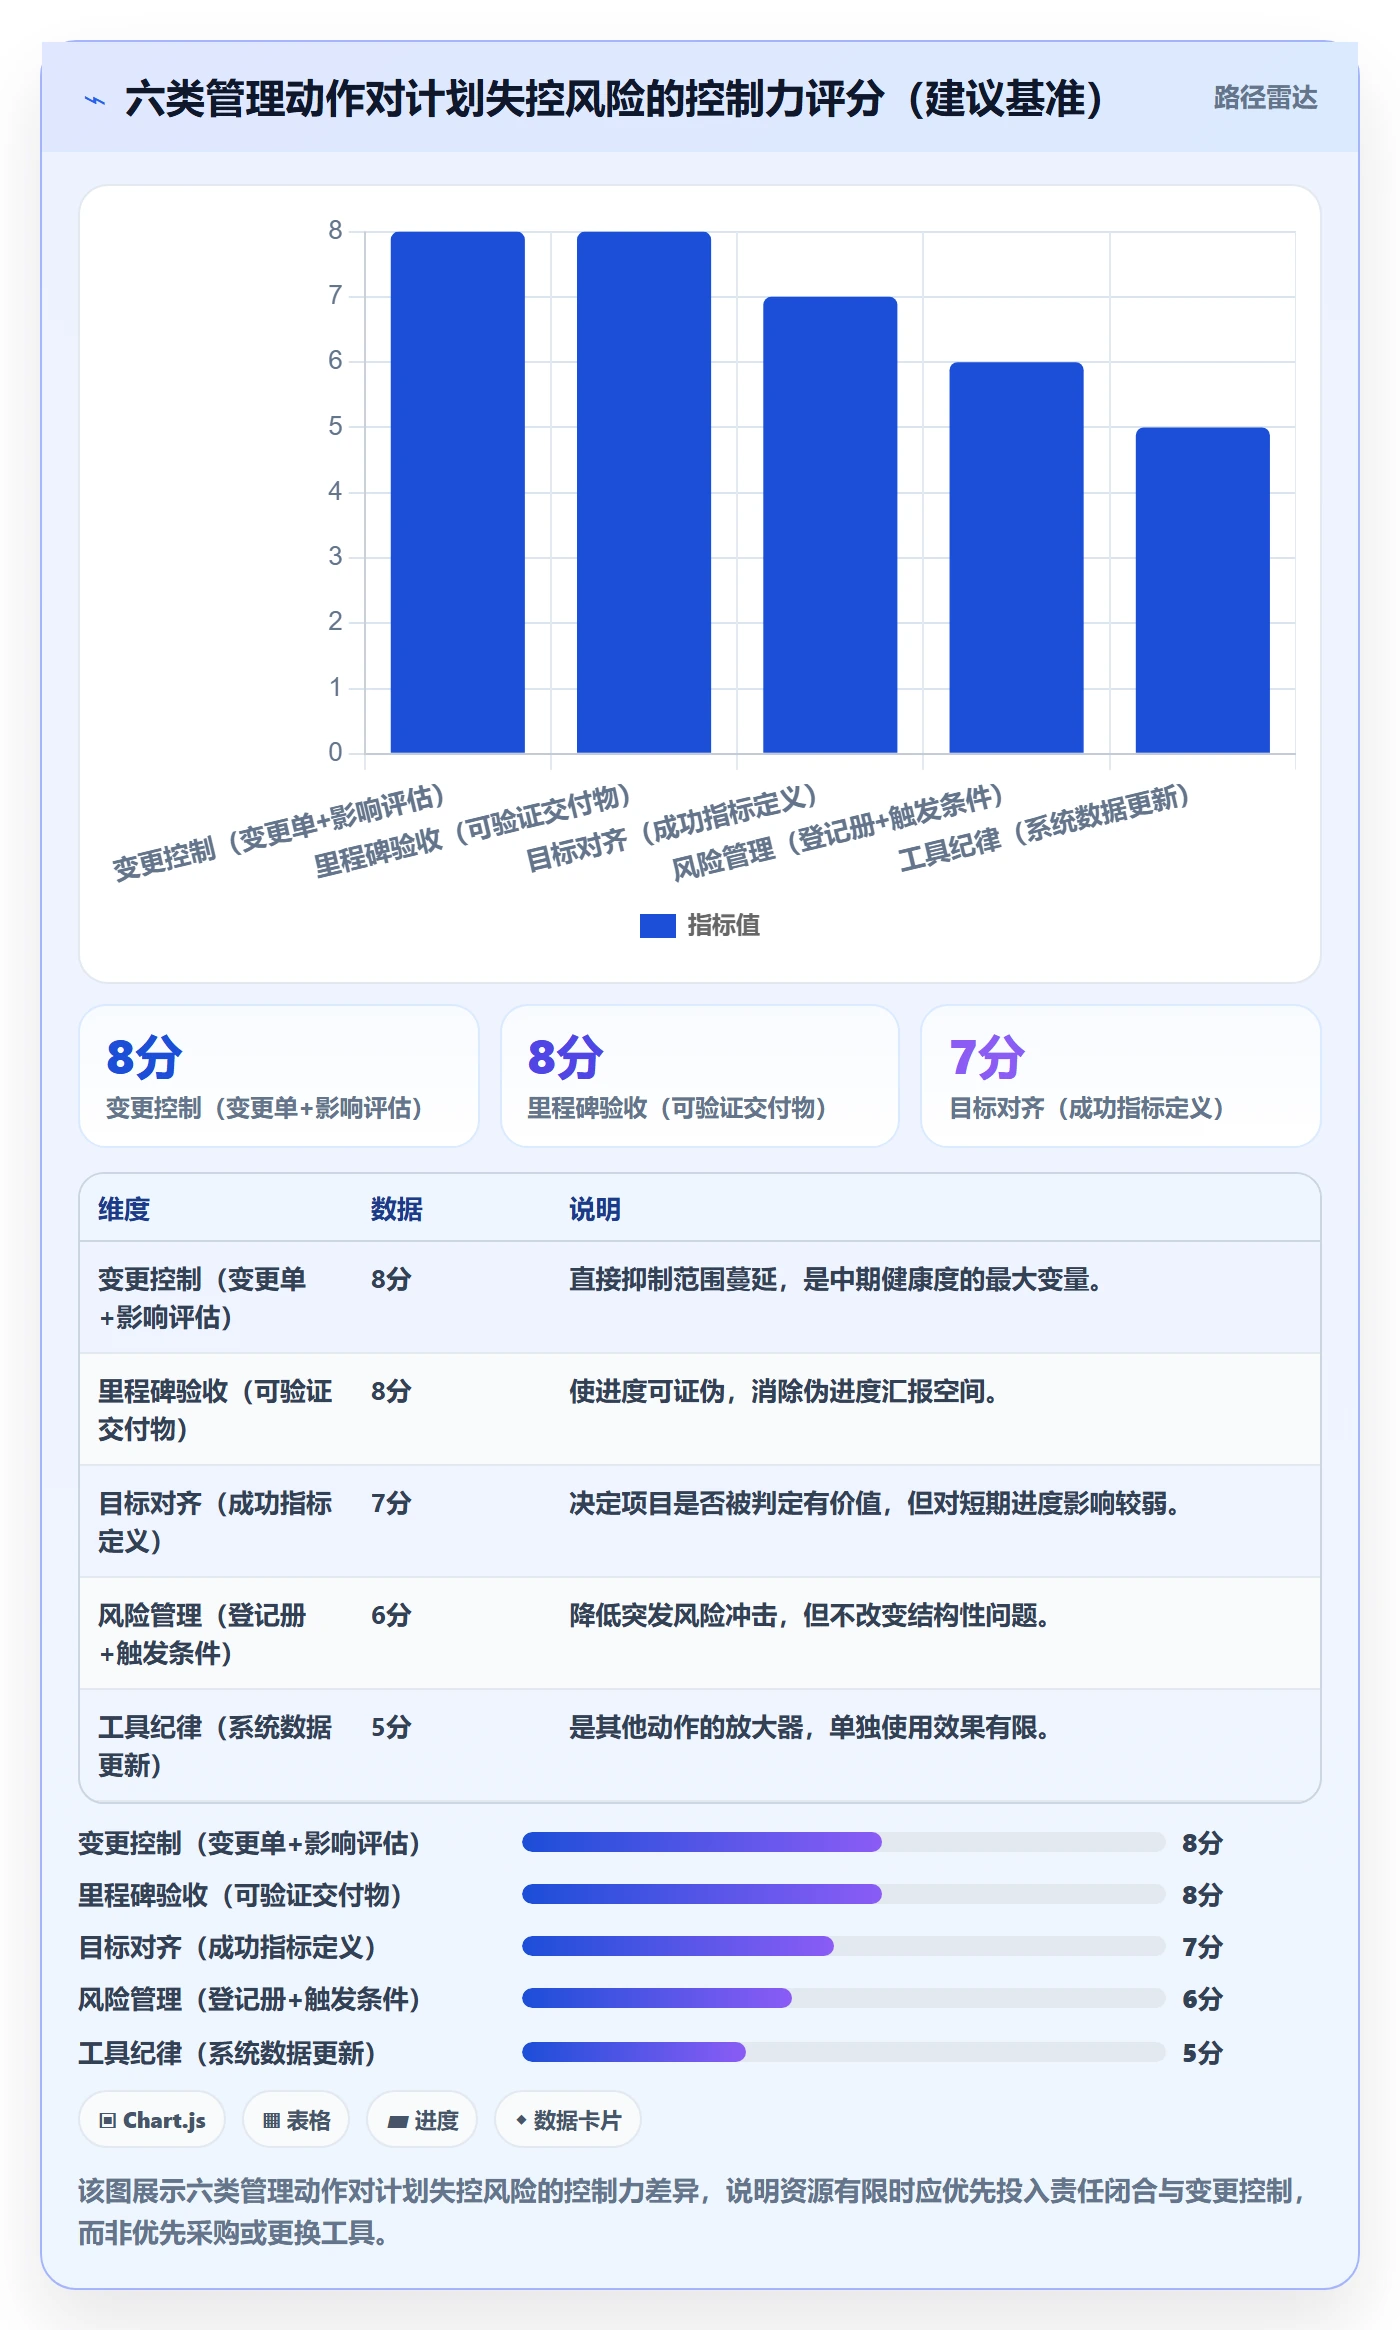Open the 7分 目标对齐 stat card
The width and height of the screenshot is (1400, 2330).
click(1121, 1076)
